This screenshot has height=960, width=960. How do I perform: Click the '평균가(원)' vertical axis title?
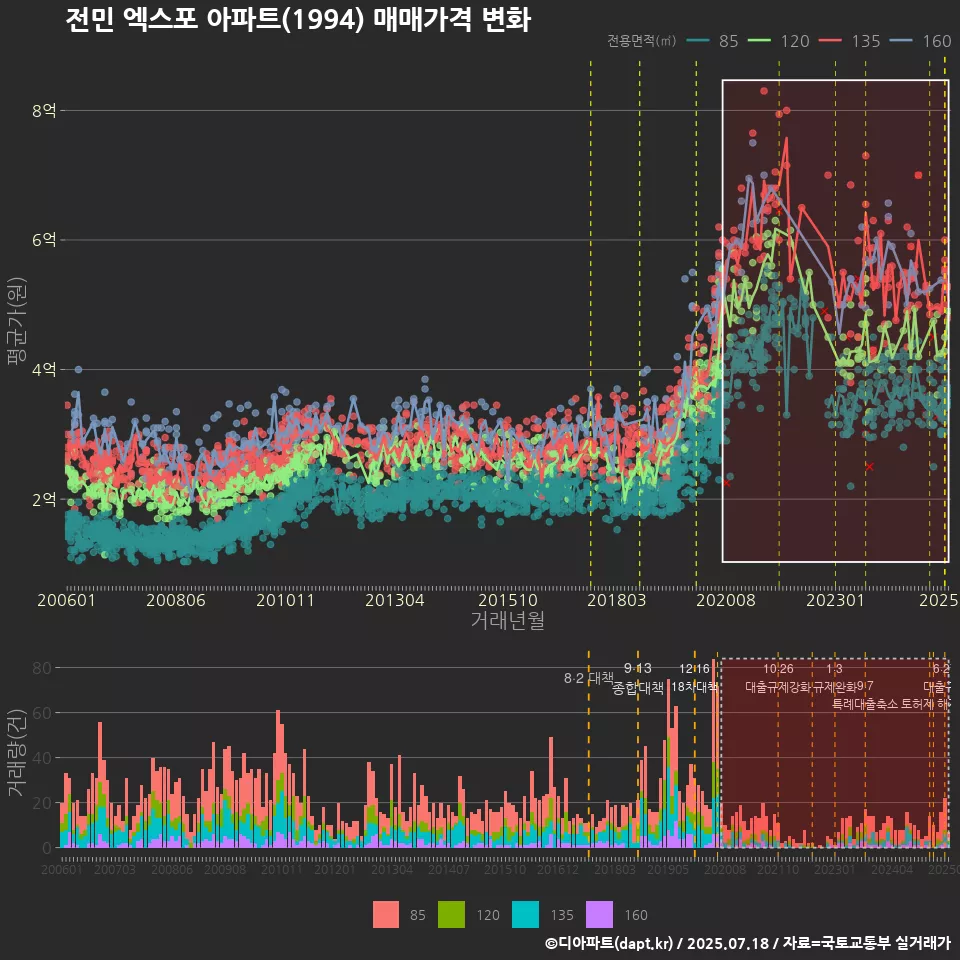click(16, 321)
